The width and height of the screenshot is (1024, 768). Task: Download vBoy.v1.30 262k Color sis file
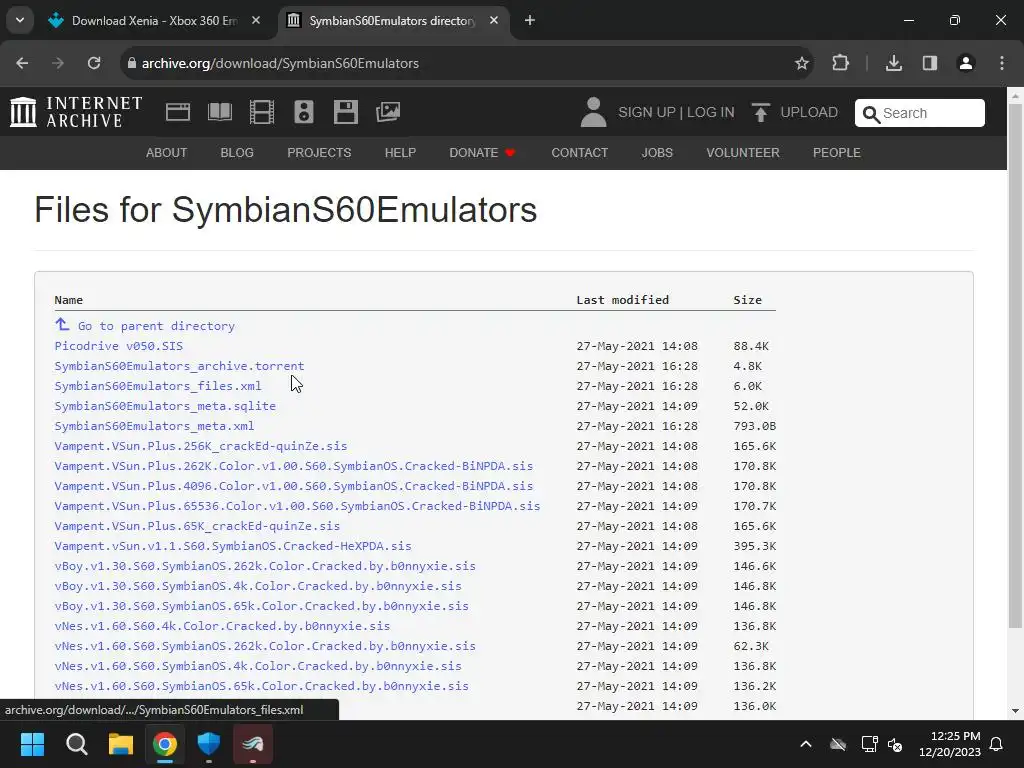point(264,566)
